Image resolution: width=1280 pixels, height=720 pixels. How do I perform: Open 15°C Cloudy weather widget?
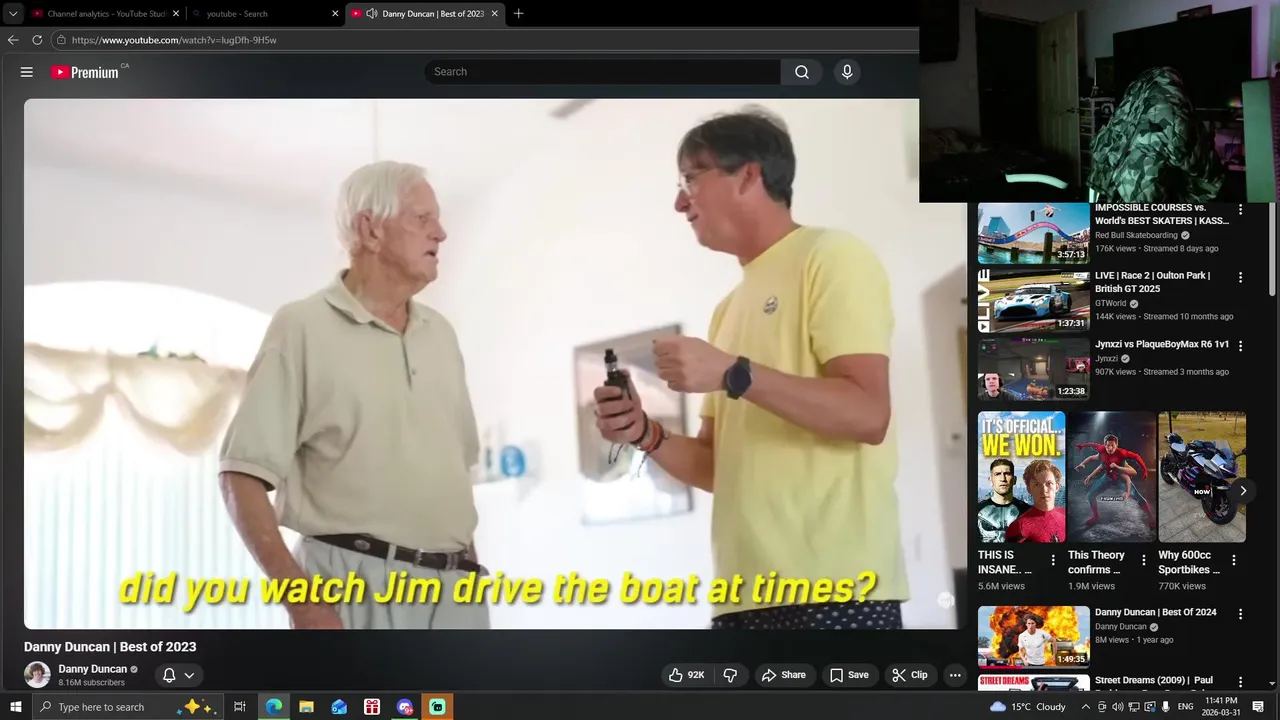tap(1028, 707)
